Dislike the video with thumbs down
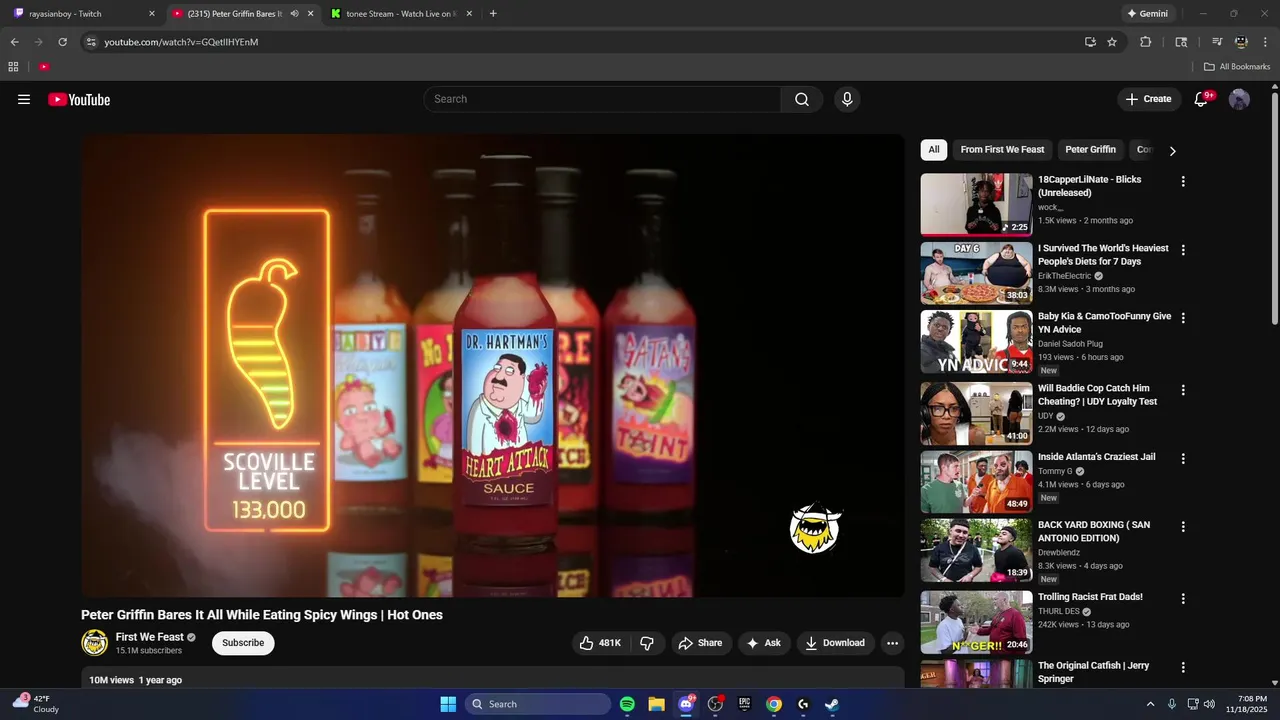This screenshot has width=1280, height=720. coord(647,643)
